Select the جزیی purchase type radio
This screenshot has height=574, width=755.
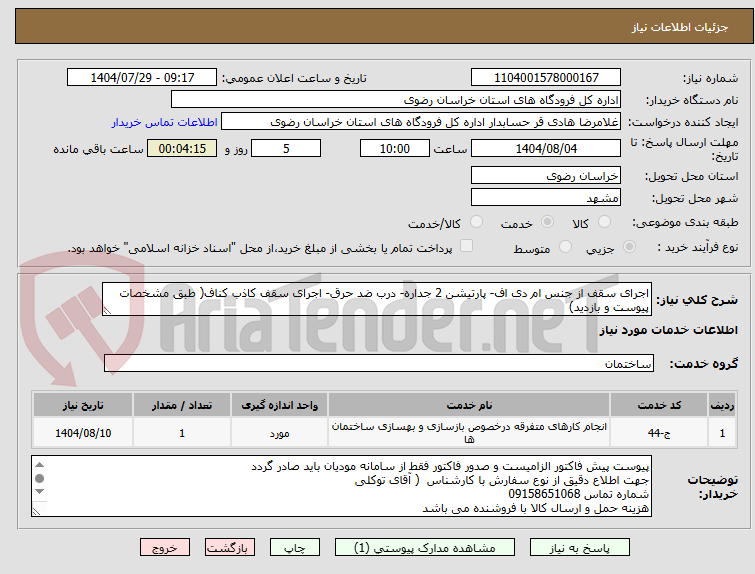coord(629,247)
